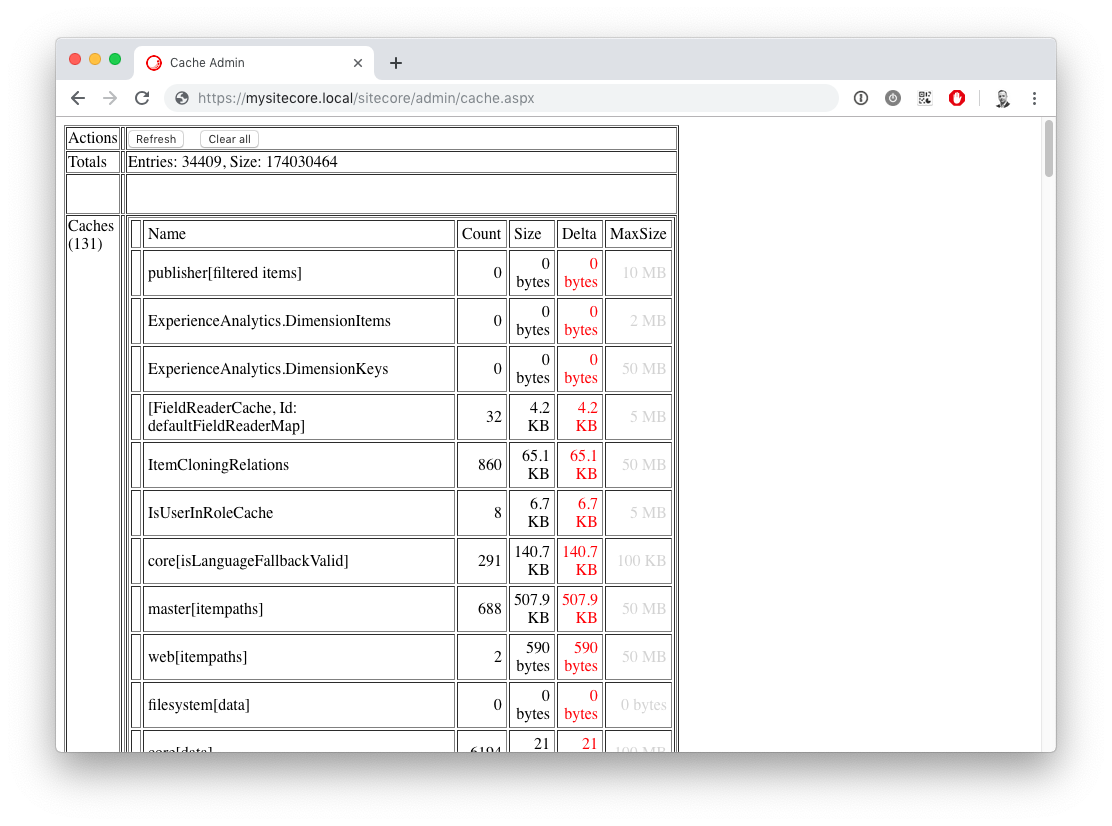Click the browser forward arrow
This screenshot has height=826, width=1112.
click(110, 98)
